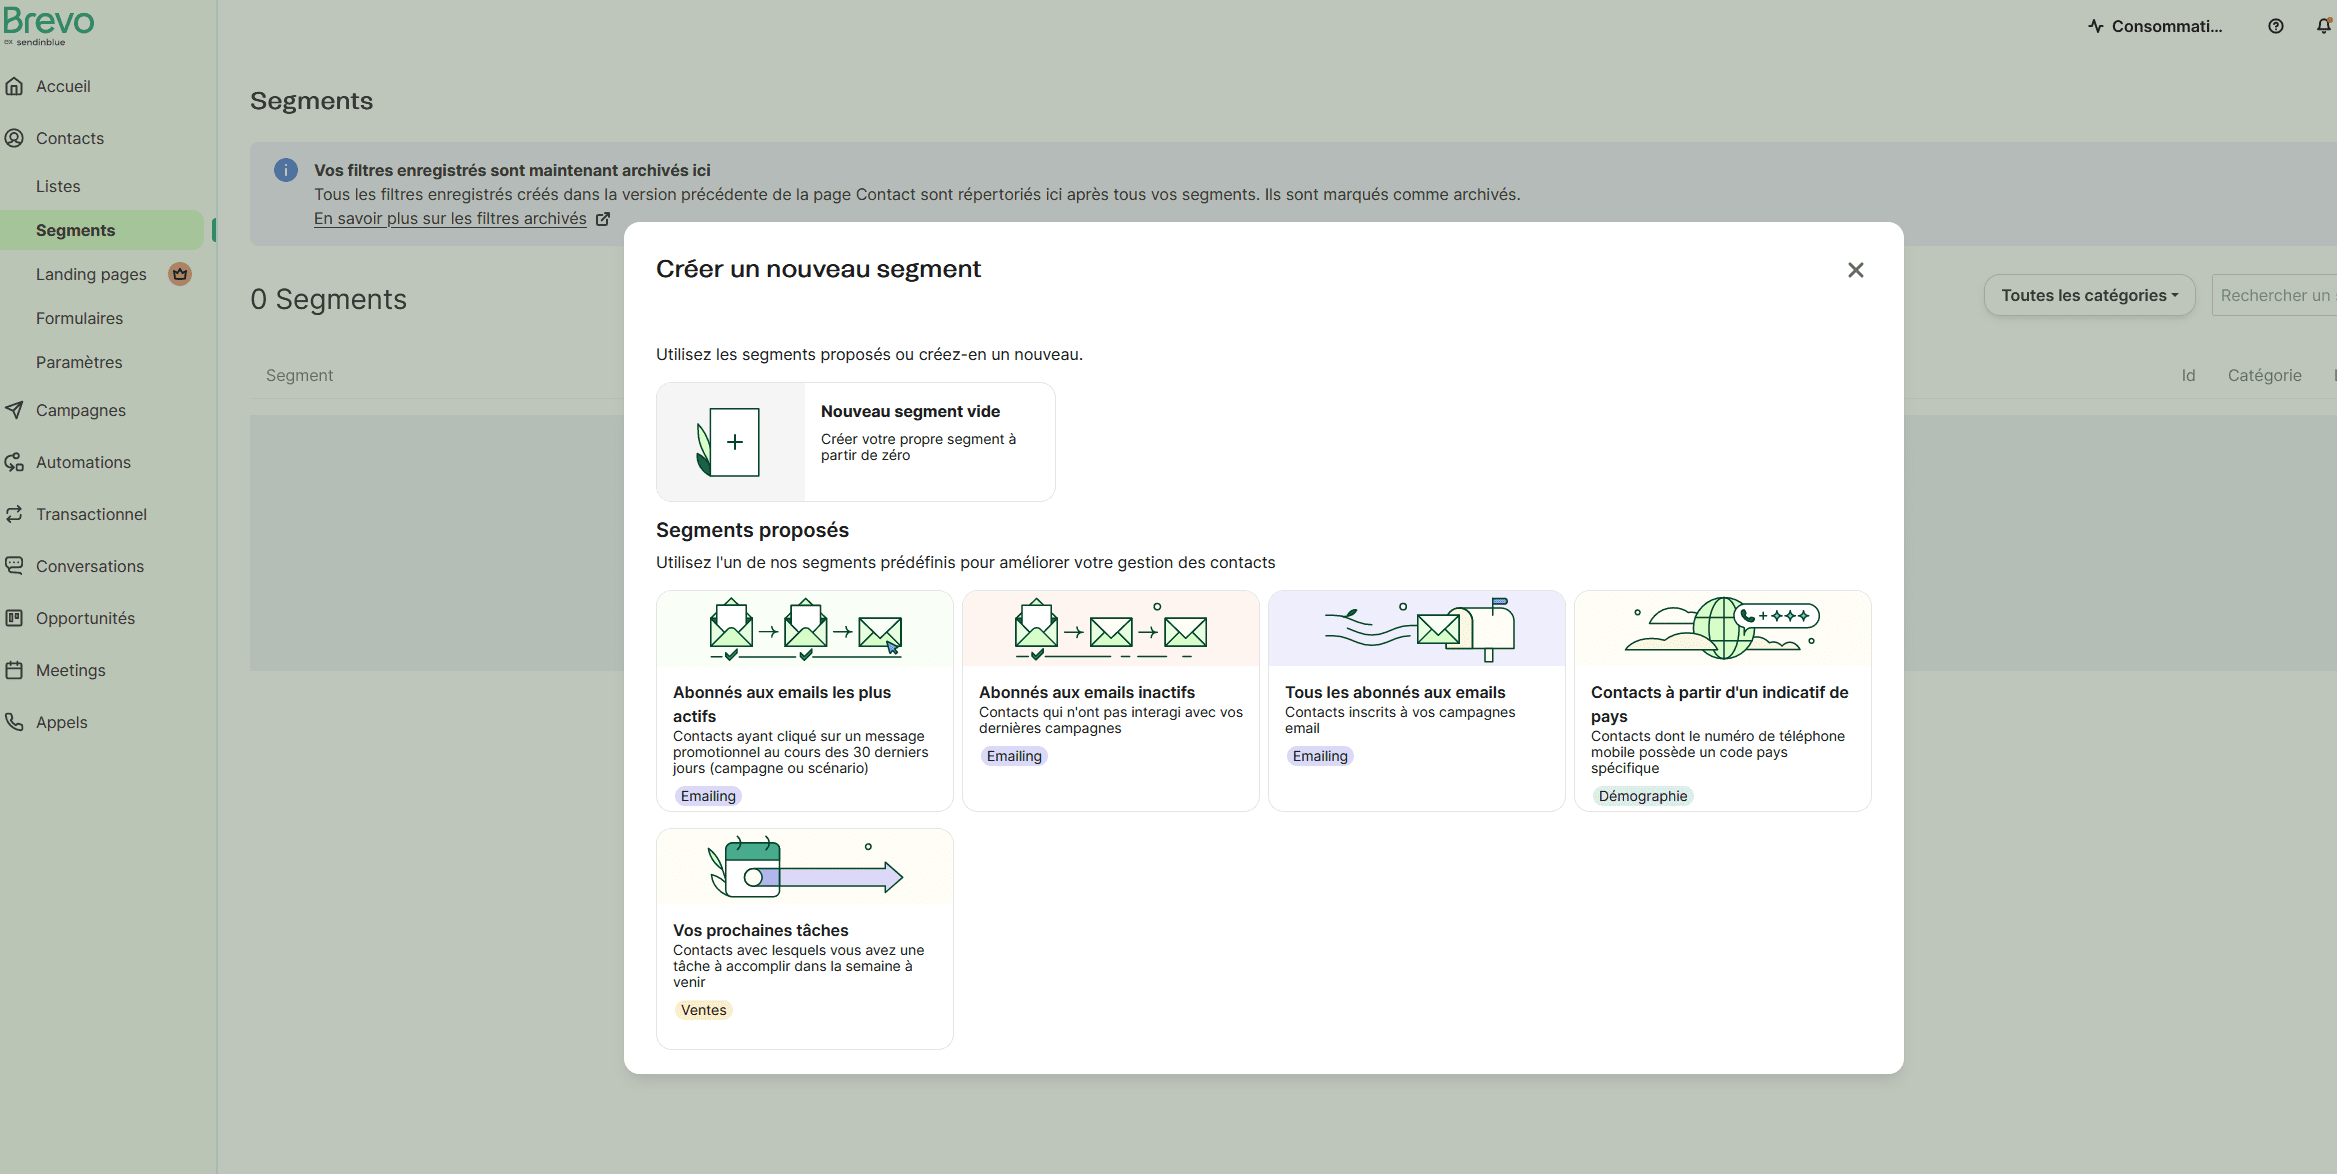Viewport: 2337px width, 1174px height.
Task: Open Landing pages in the sidebar
Action: (x=91, y=274)
